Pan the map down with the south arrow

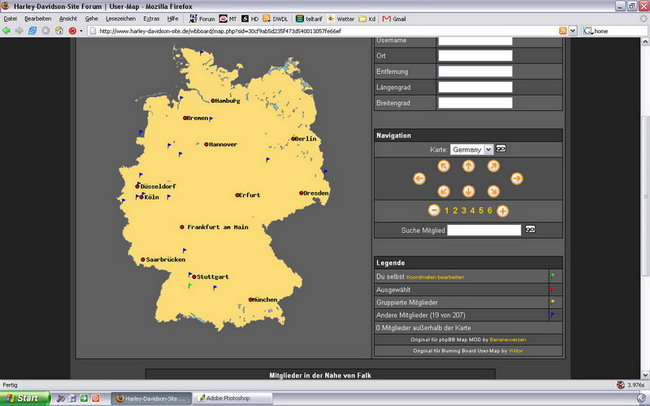(x=467, y=191)
